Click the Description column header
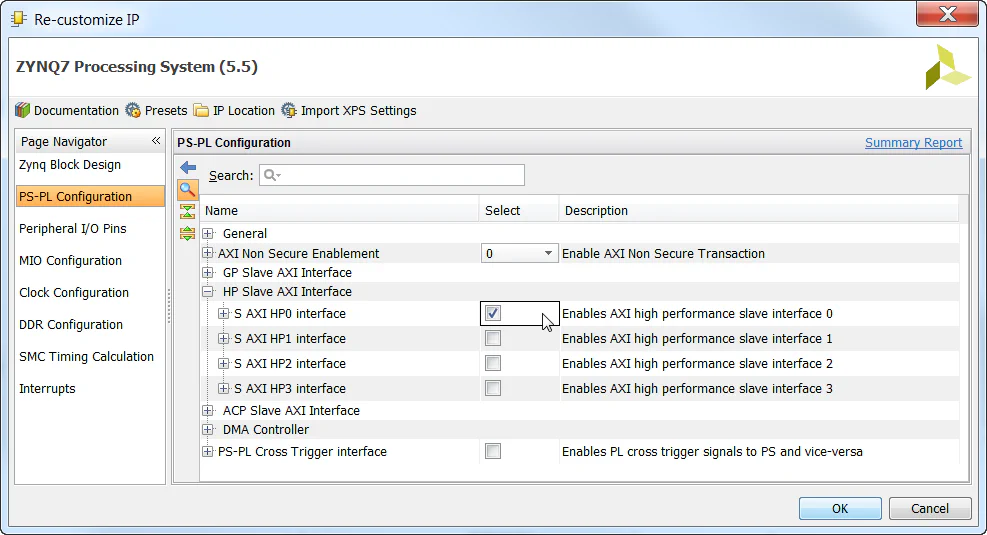 (759, 211)
